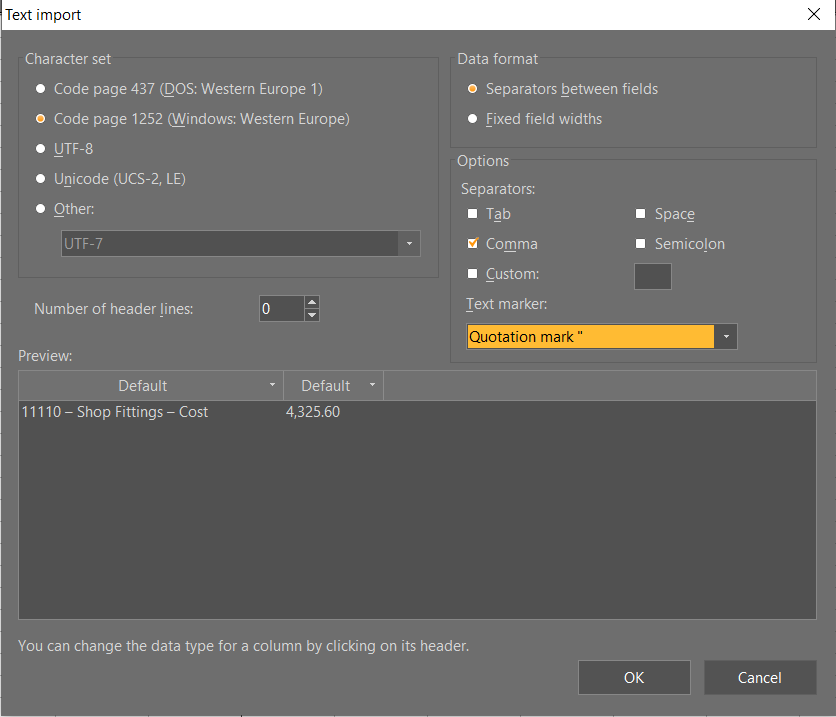Click the custom separator input box
836x717 pixels.
(652, 276)
